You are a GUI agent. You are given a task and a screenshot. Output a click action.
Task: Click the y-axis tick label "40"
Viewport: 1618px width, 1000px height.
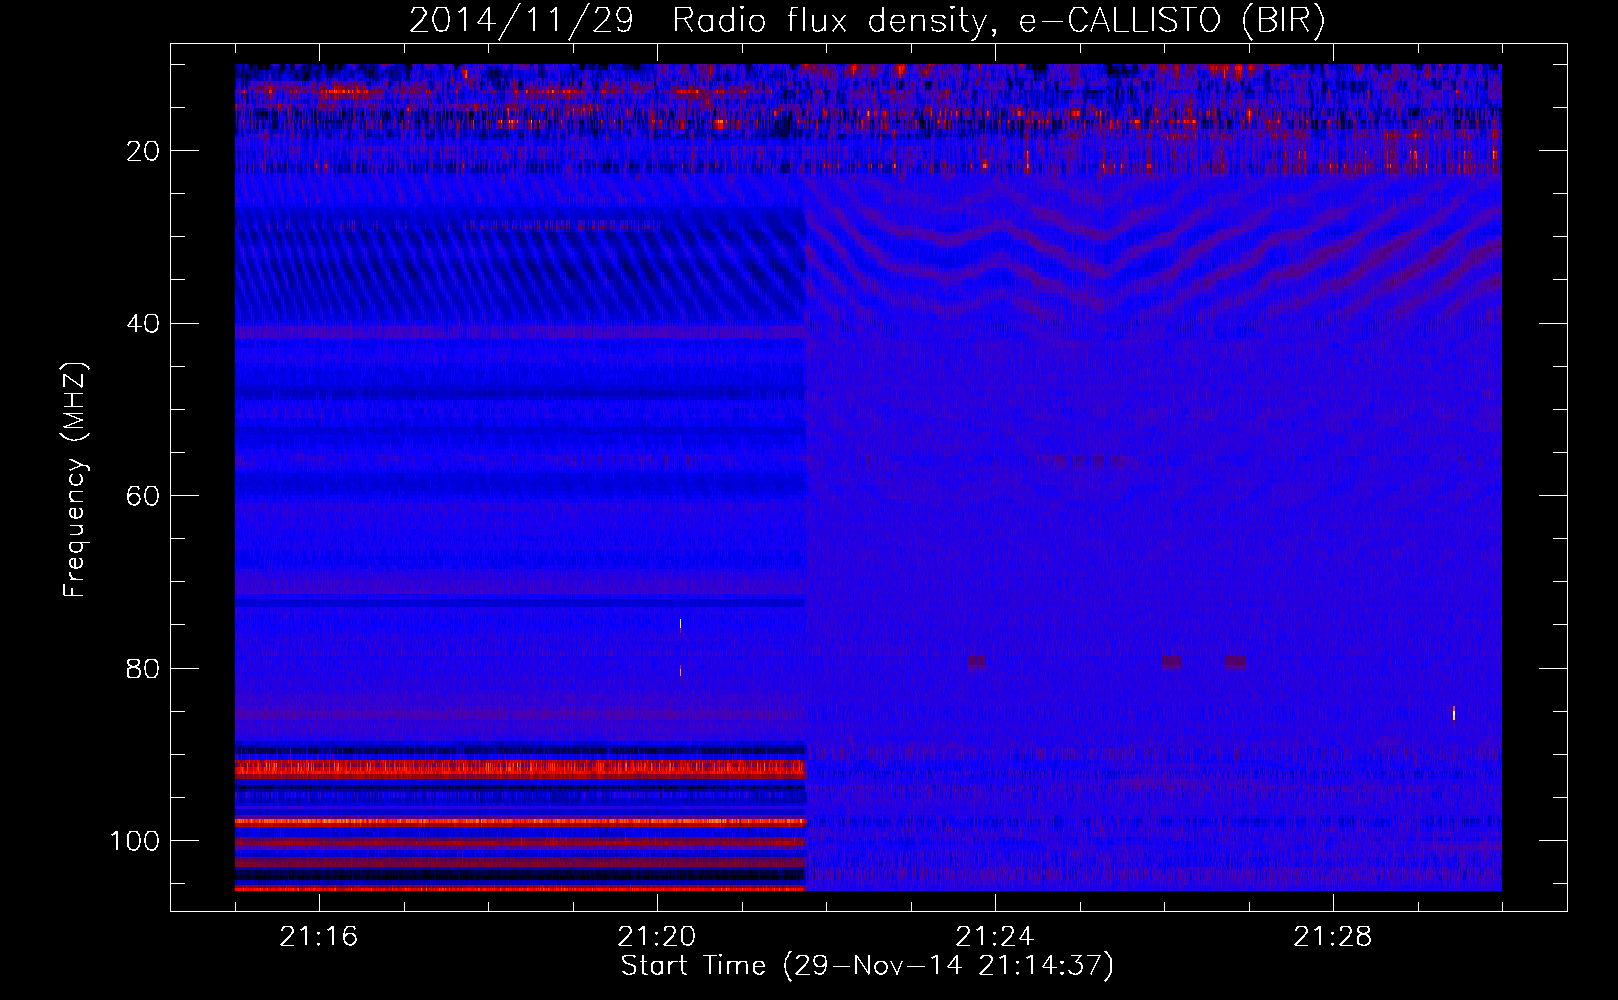pyautogui.click(x=144, y=324)
